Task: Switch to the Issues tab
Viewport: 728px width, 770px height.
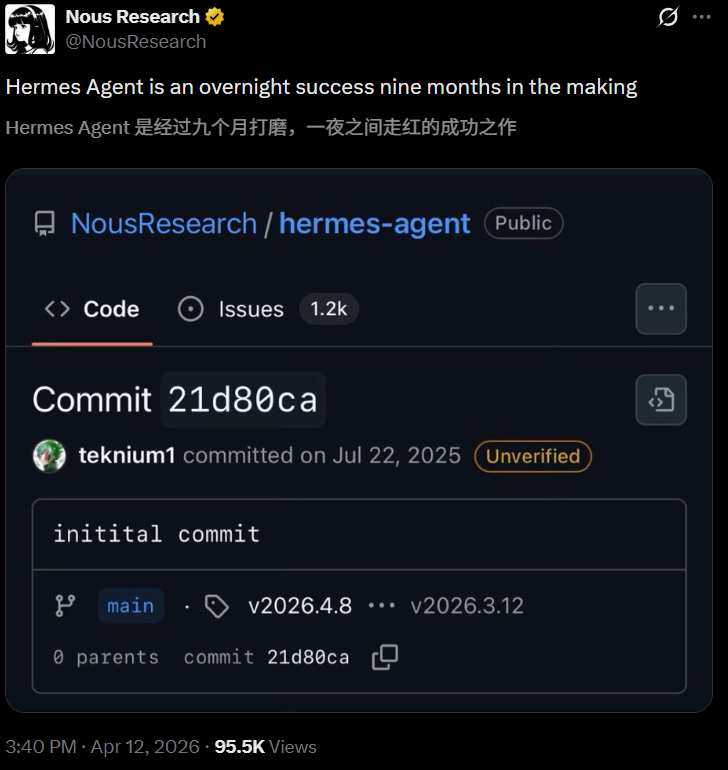Action: point(232,309)
